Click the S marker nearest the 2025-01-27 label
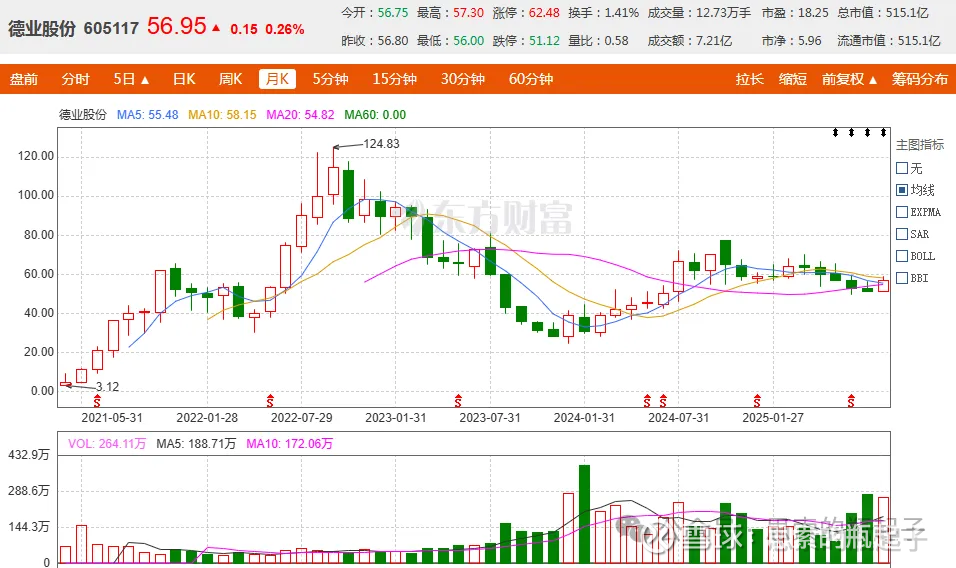 click(757, 401)
